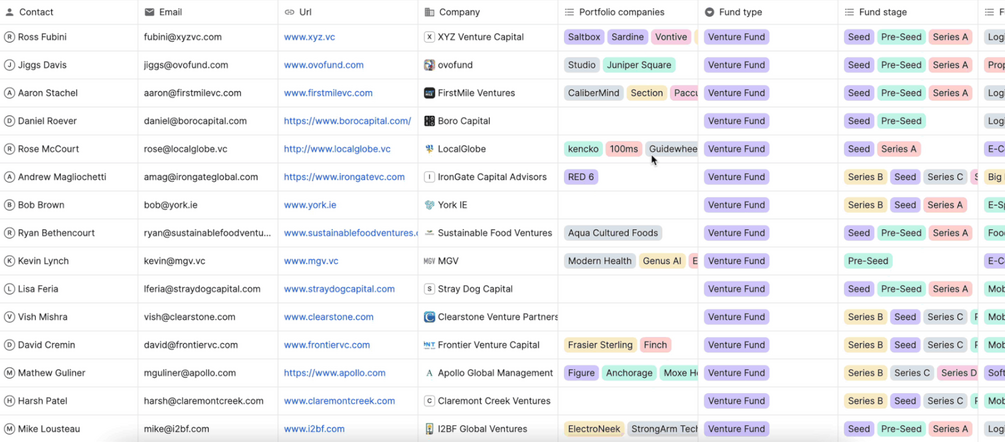The width and height of the screenshot is (1005, 442).
Task: Click the Fund stage list icon
Action: click(x=849, y=12)
